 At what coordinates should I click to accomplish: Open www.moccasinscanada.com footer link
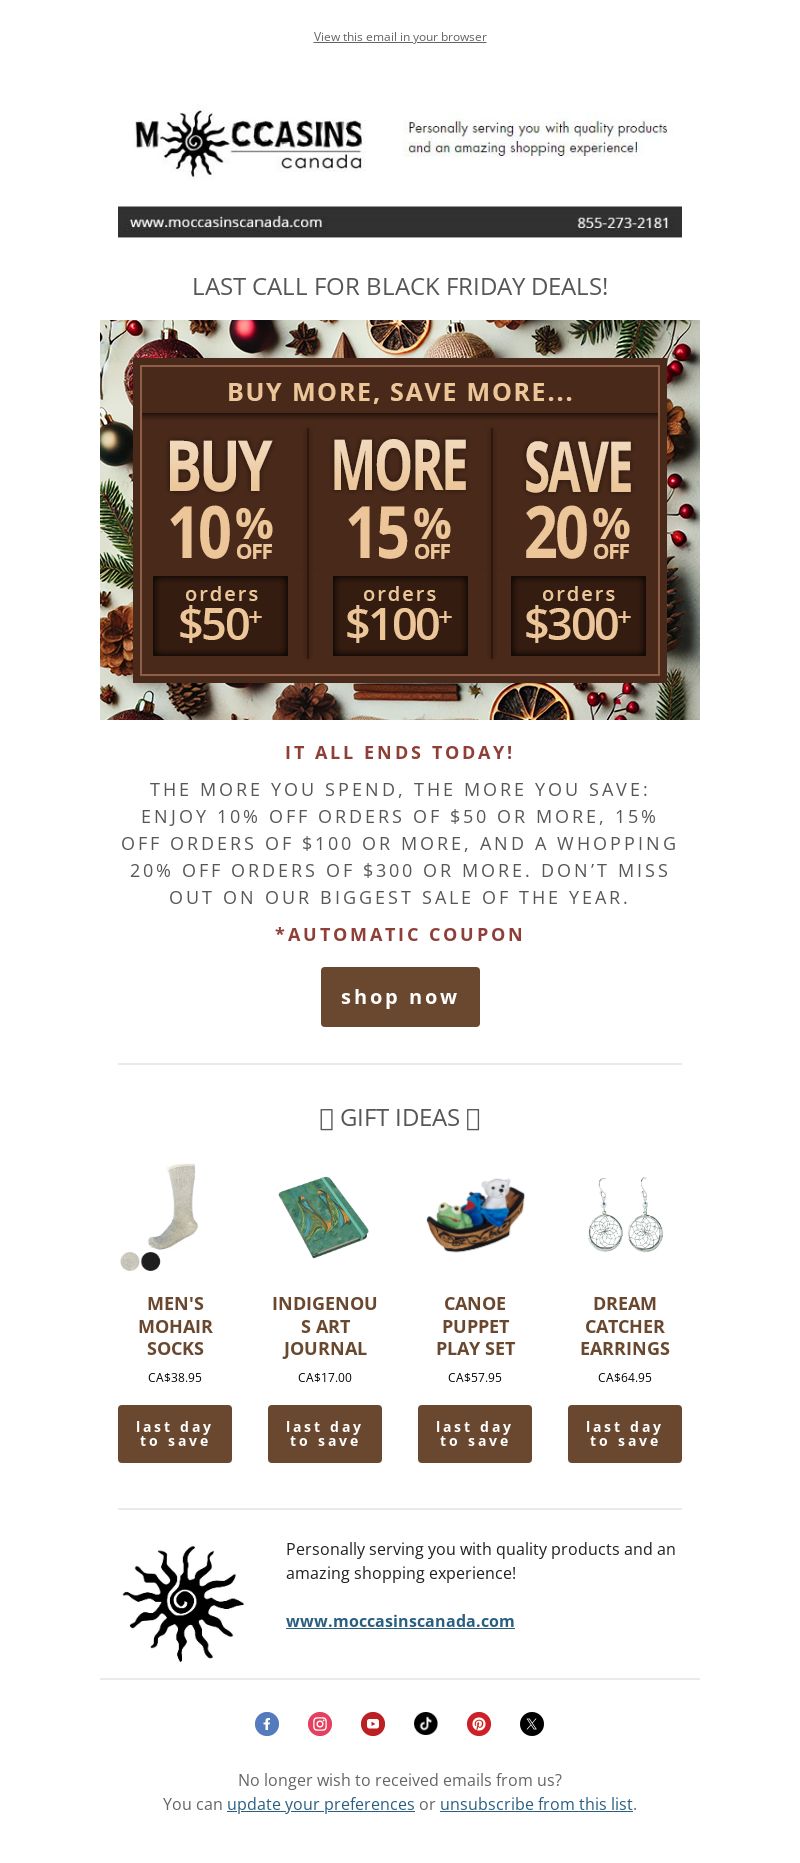point(400,1621)
